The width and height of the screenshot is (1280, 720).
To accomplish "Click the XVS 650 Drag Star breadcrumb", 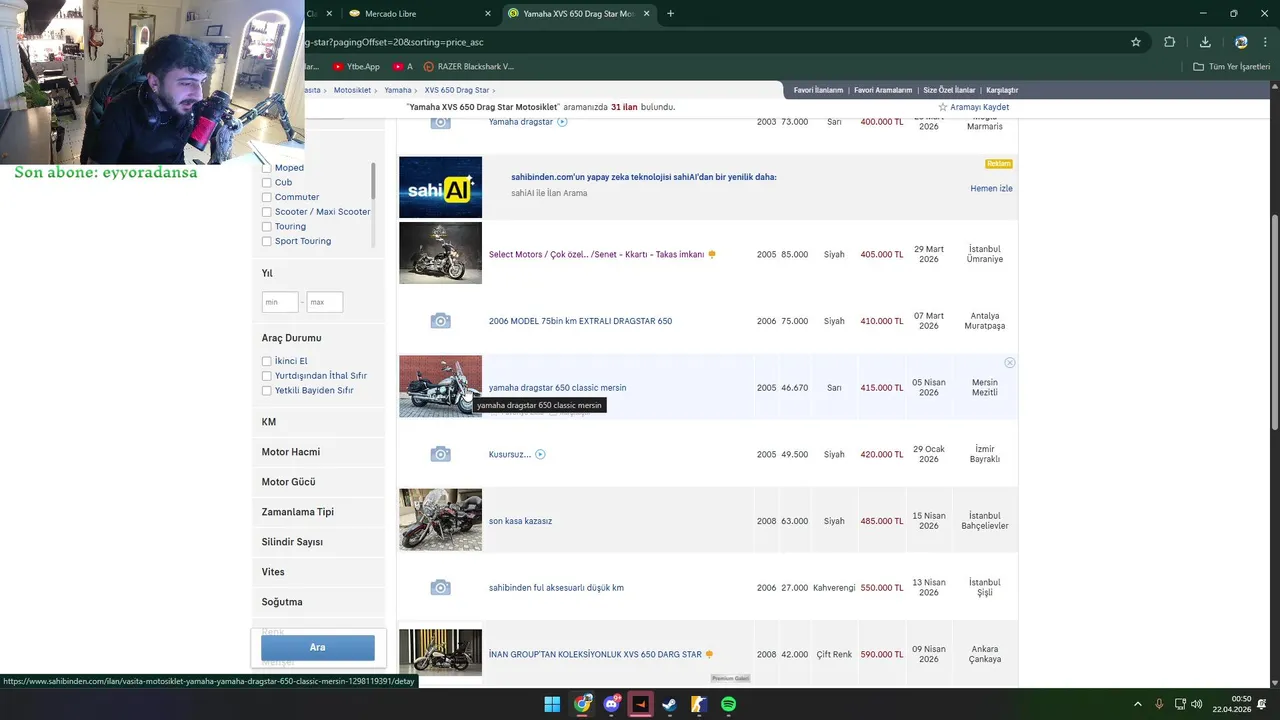I will point(457,90).
